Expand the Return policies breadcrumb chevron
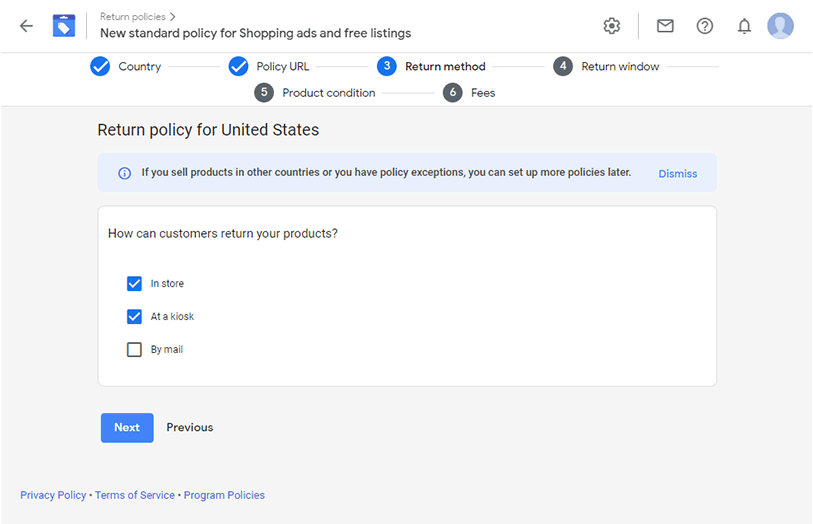The image size is (813, 524). [173, 17]
